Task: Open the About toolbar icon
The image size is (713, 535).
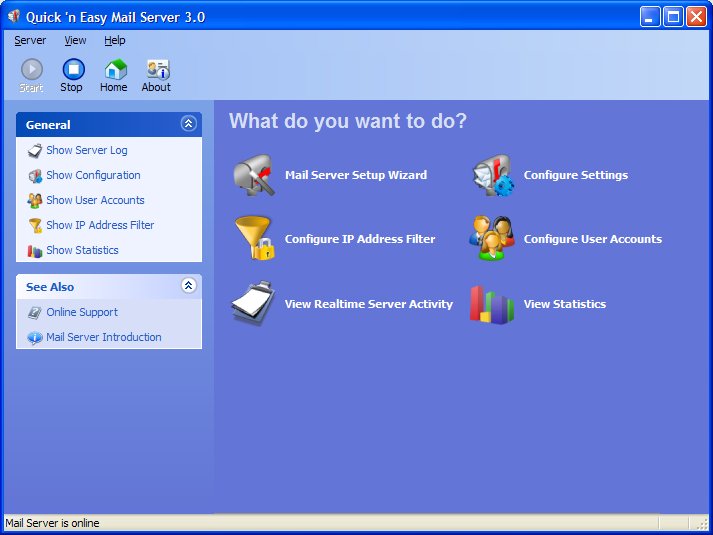Action: click(x=158, y=70)
